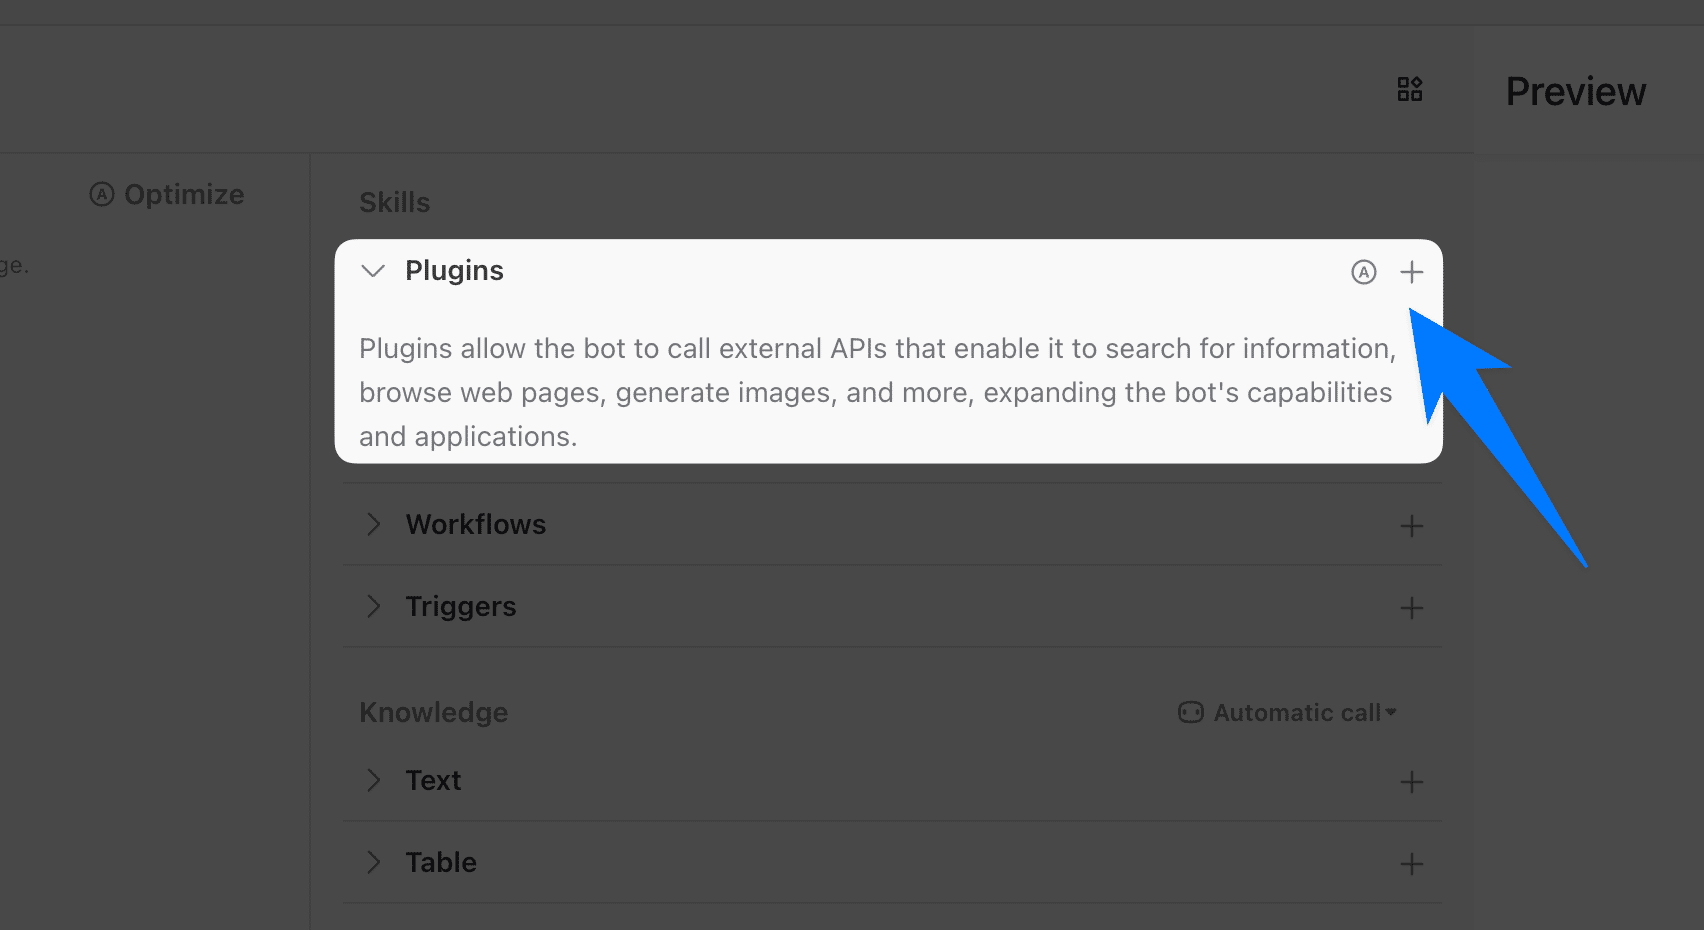This screenshot has width=1704, height=930.
Task: Collapse the Plugins section chevron
Action: (x=373, y=271)
